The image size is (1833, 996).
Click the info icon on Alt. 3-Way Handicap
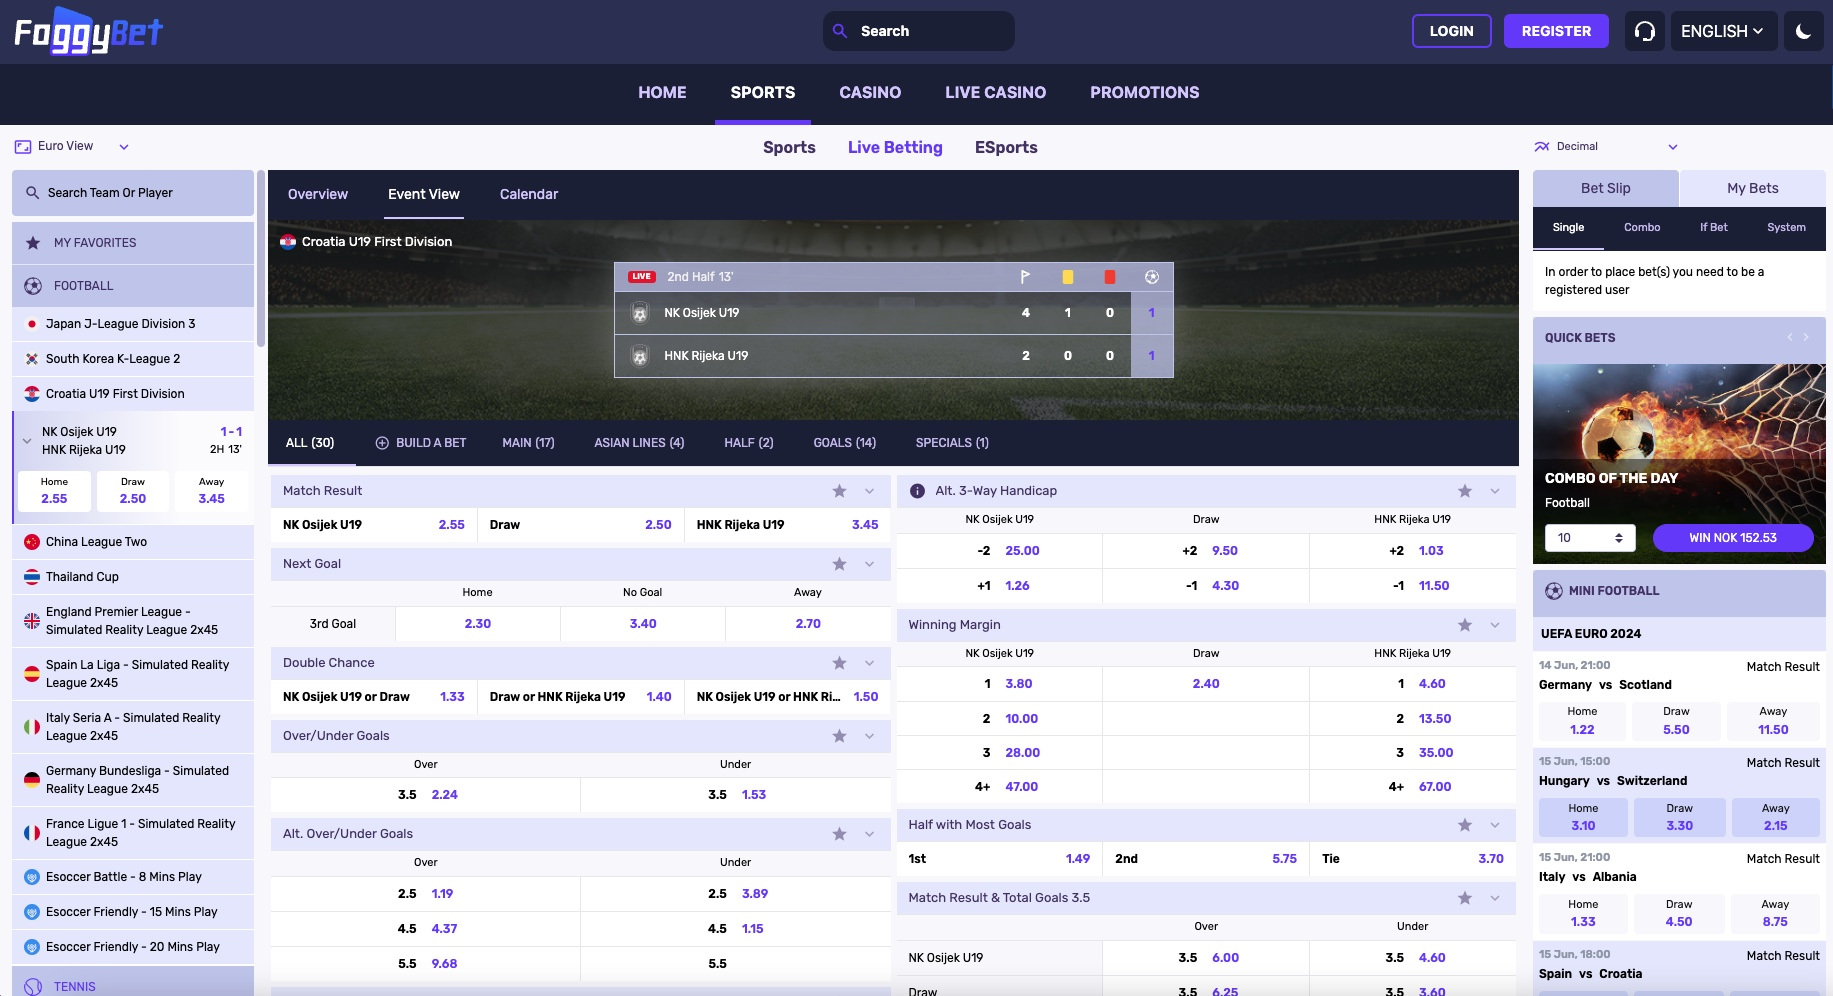[x=917, y=490]
